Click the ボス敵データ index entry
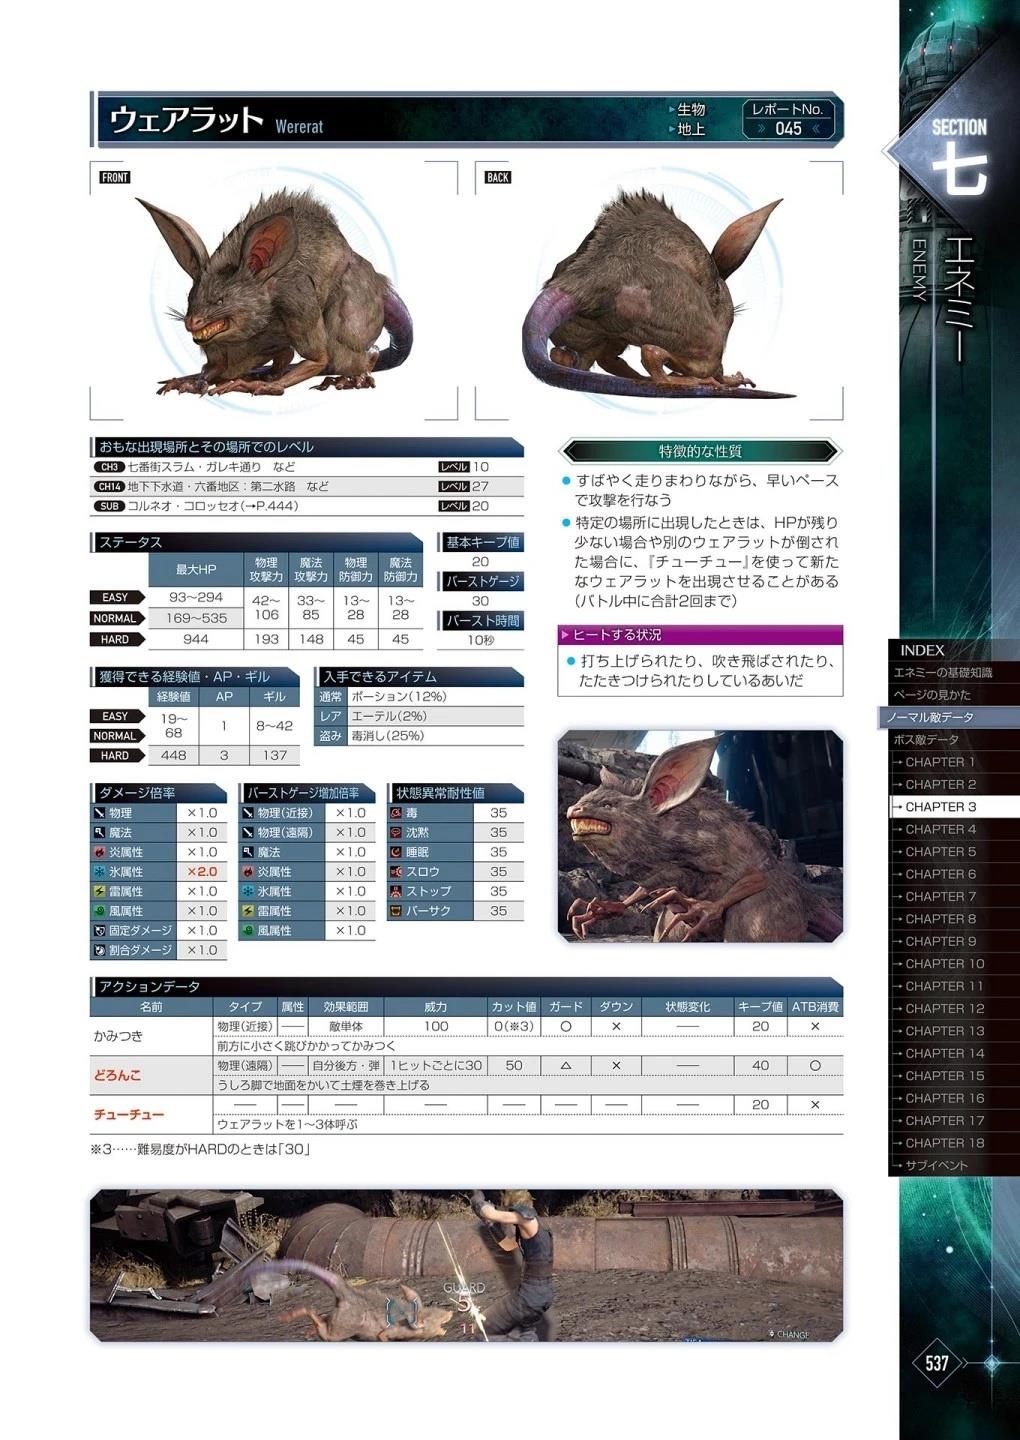Viewport: 1020px width, 1440px height. click(926, 740)
